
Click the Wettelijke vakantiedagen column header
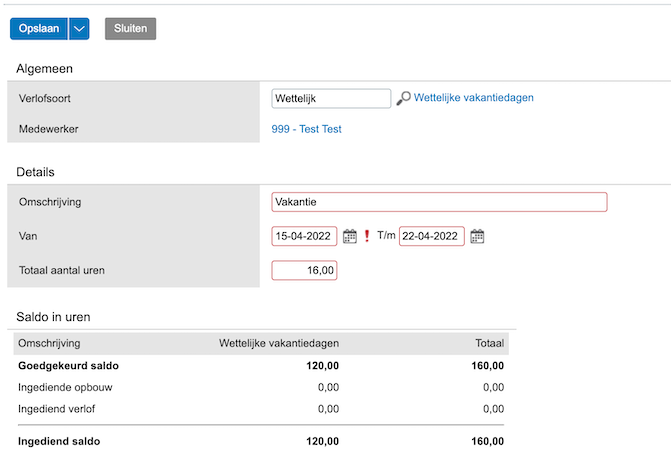[x=279, y=344]
